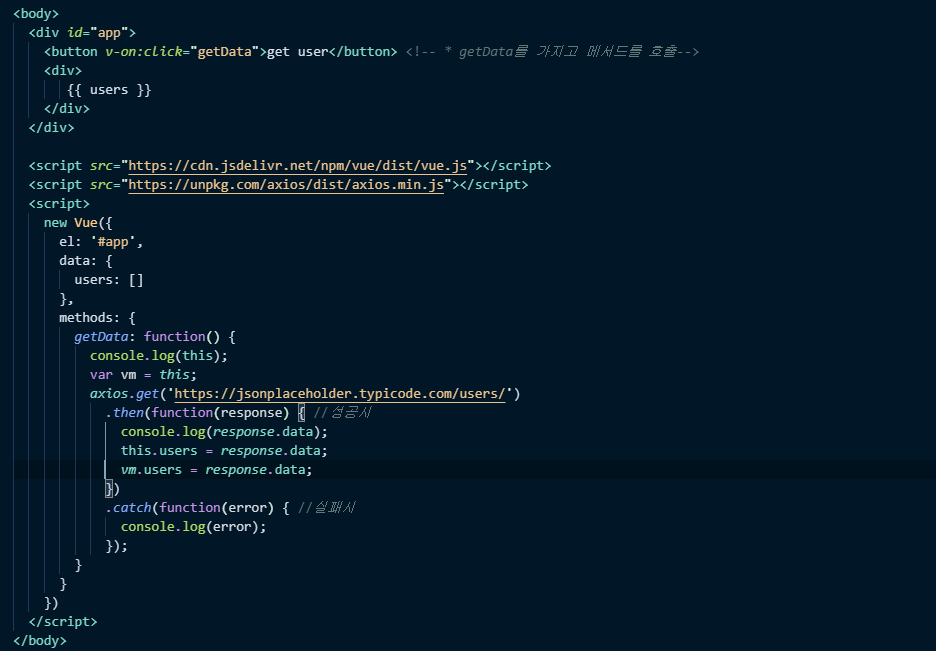Click "vm.users = response.data;" line
Image resolution: width=936 pixels, height=651 pixels.
click(x=217, y=470)
